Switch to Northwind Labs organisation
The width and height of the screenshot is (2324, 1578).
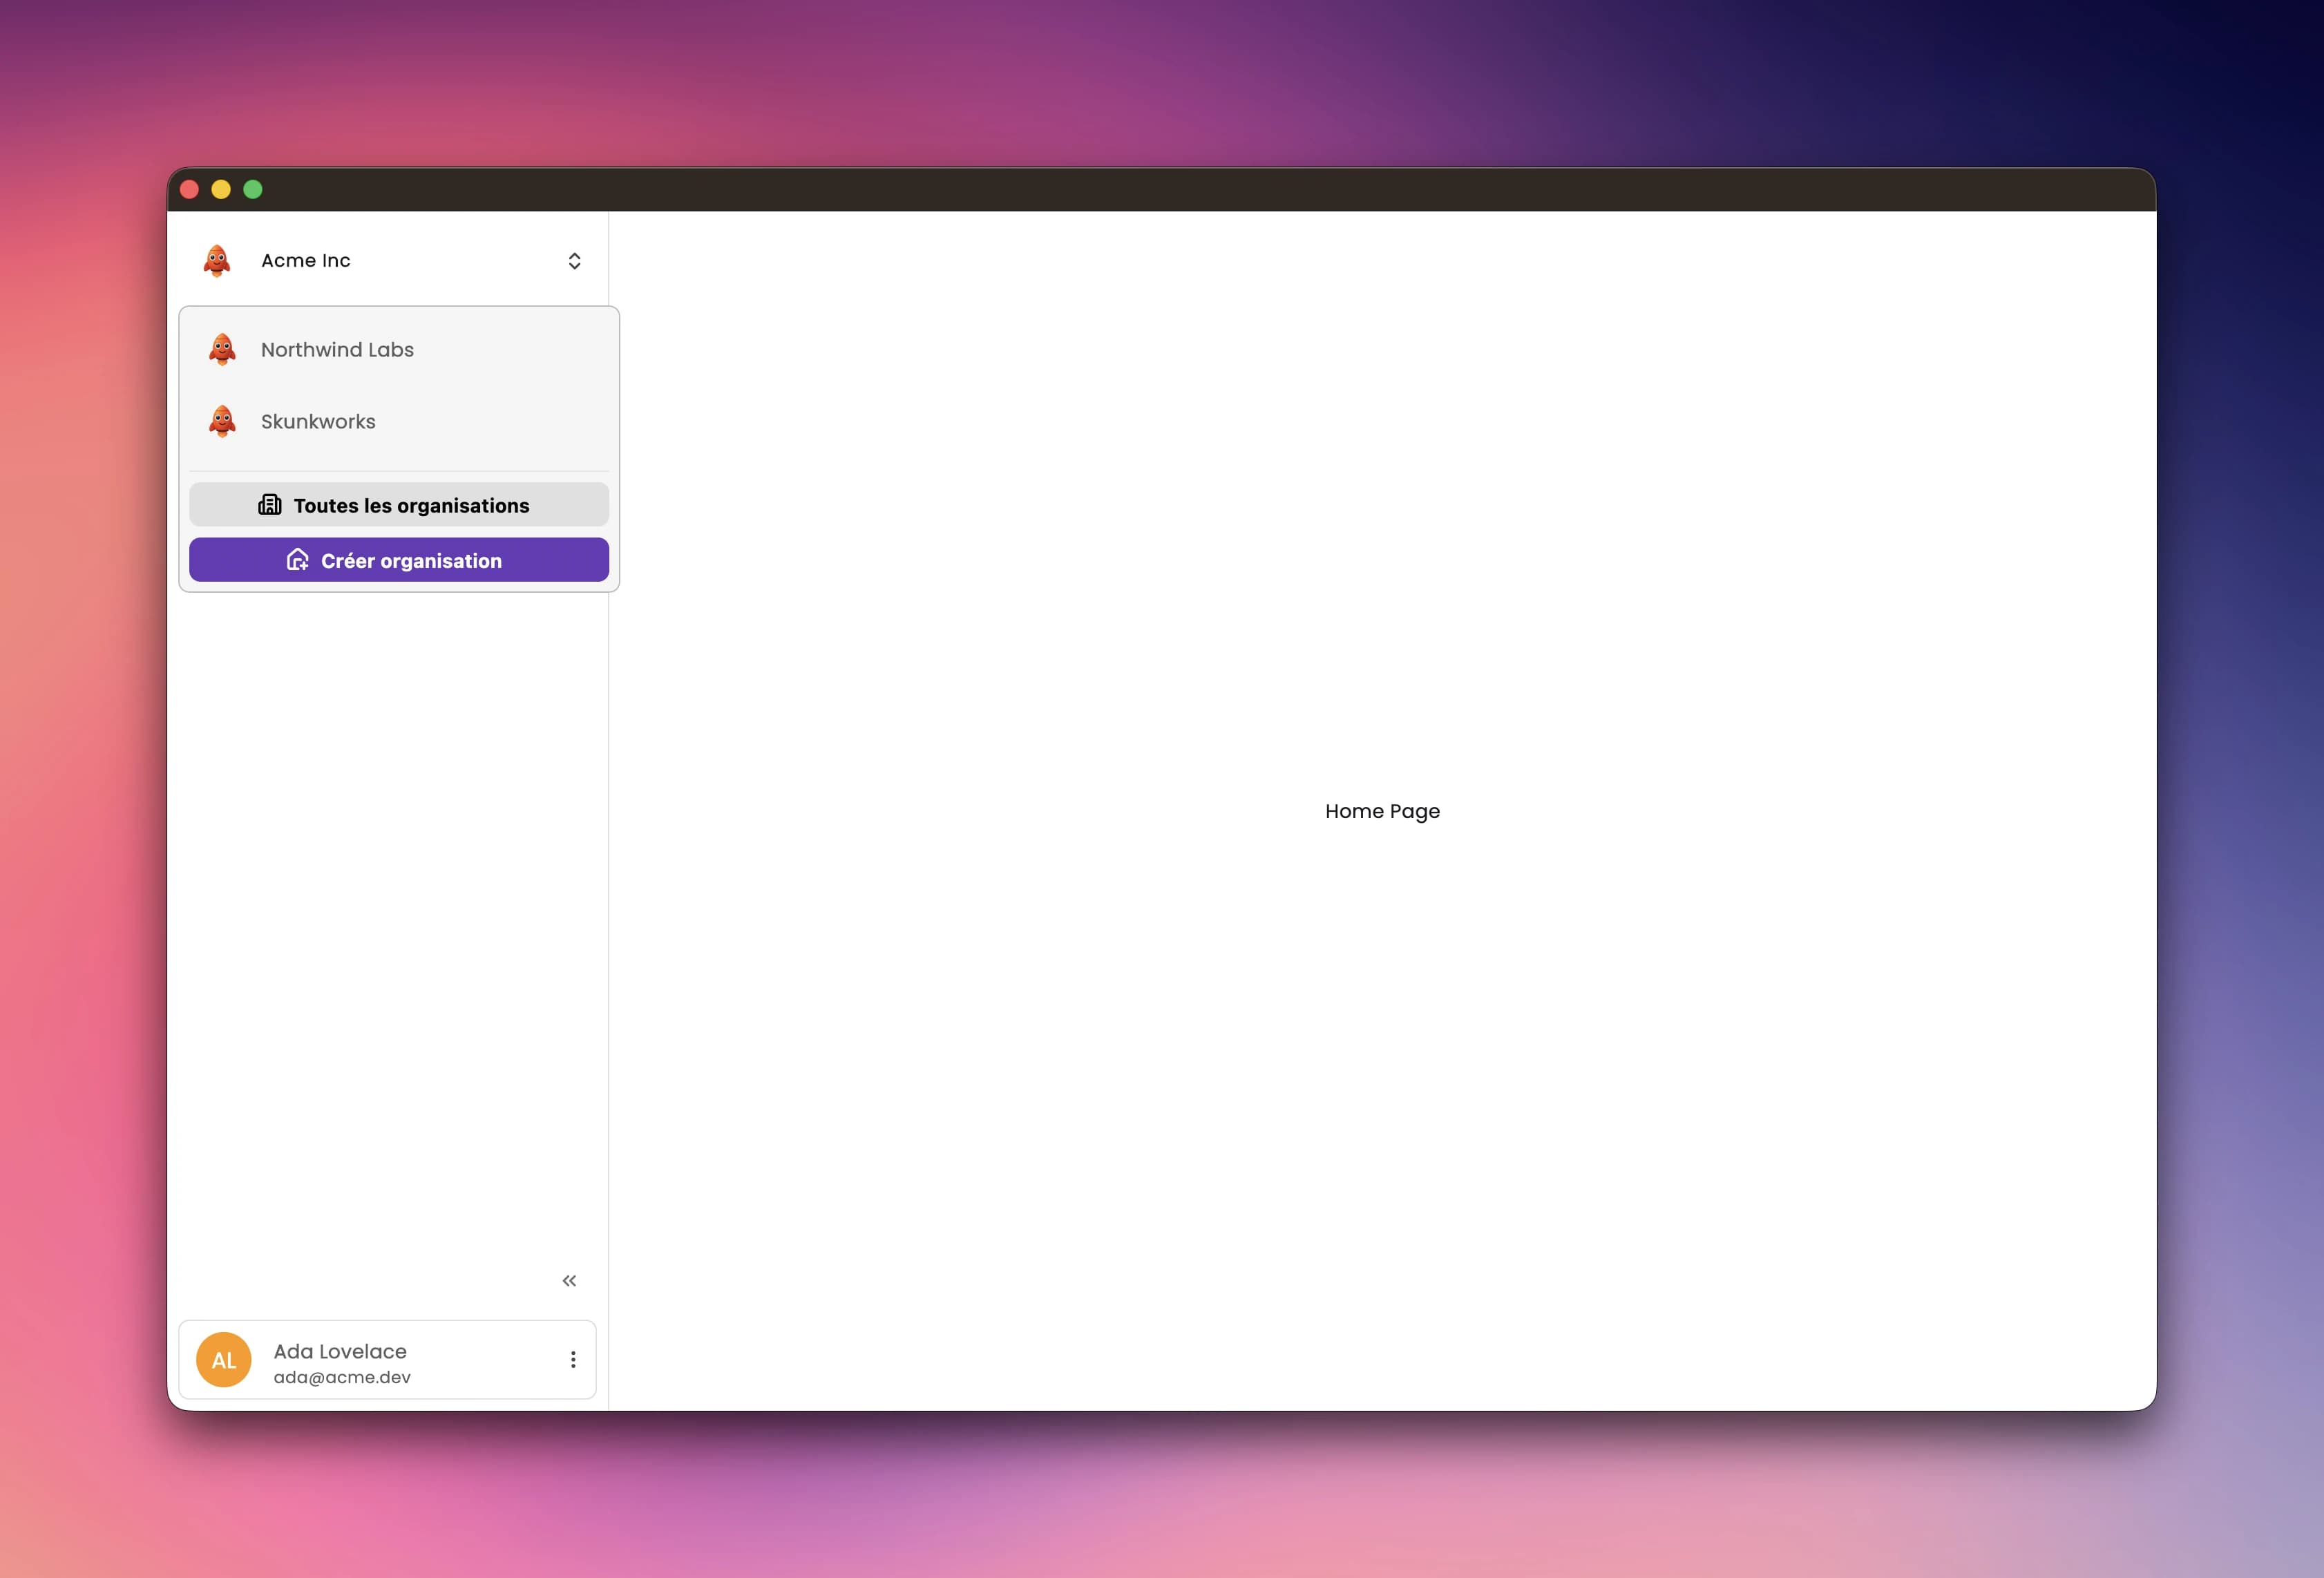(x=398, y=349)
